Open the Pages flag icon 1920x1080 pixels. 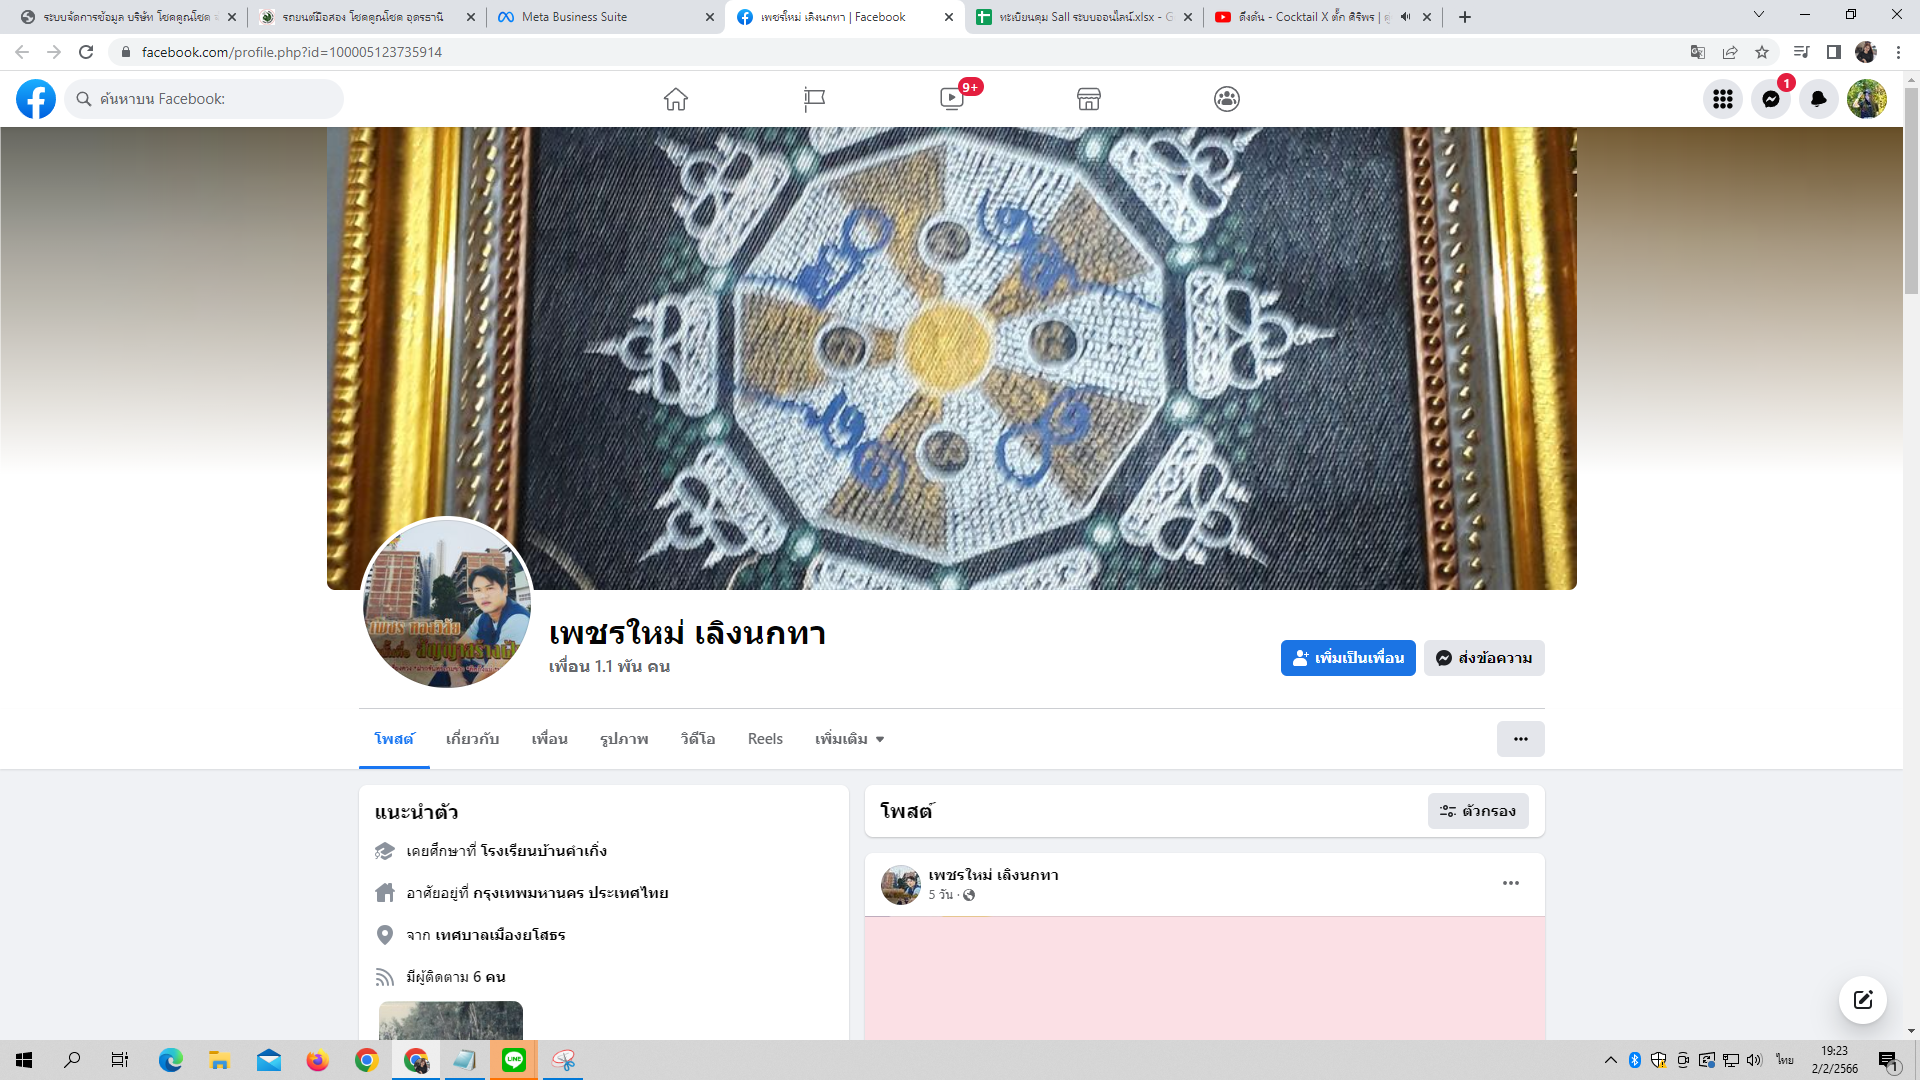[814, 99]
